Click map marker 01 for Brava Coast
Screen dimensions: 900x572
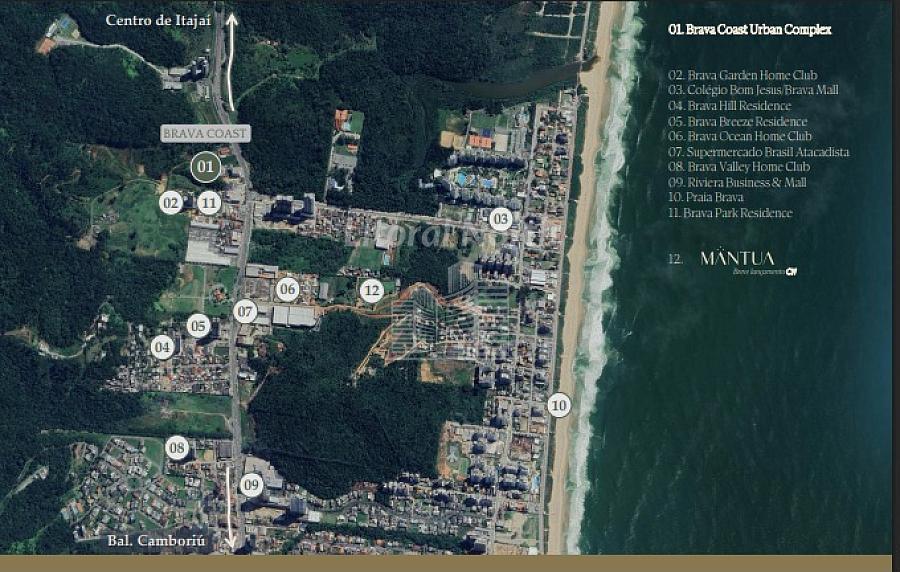(206, 166)
